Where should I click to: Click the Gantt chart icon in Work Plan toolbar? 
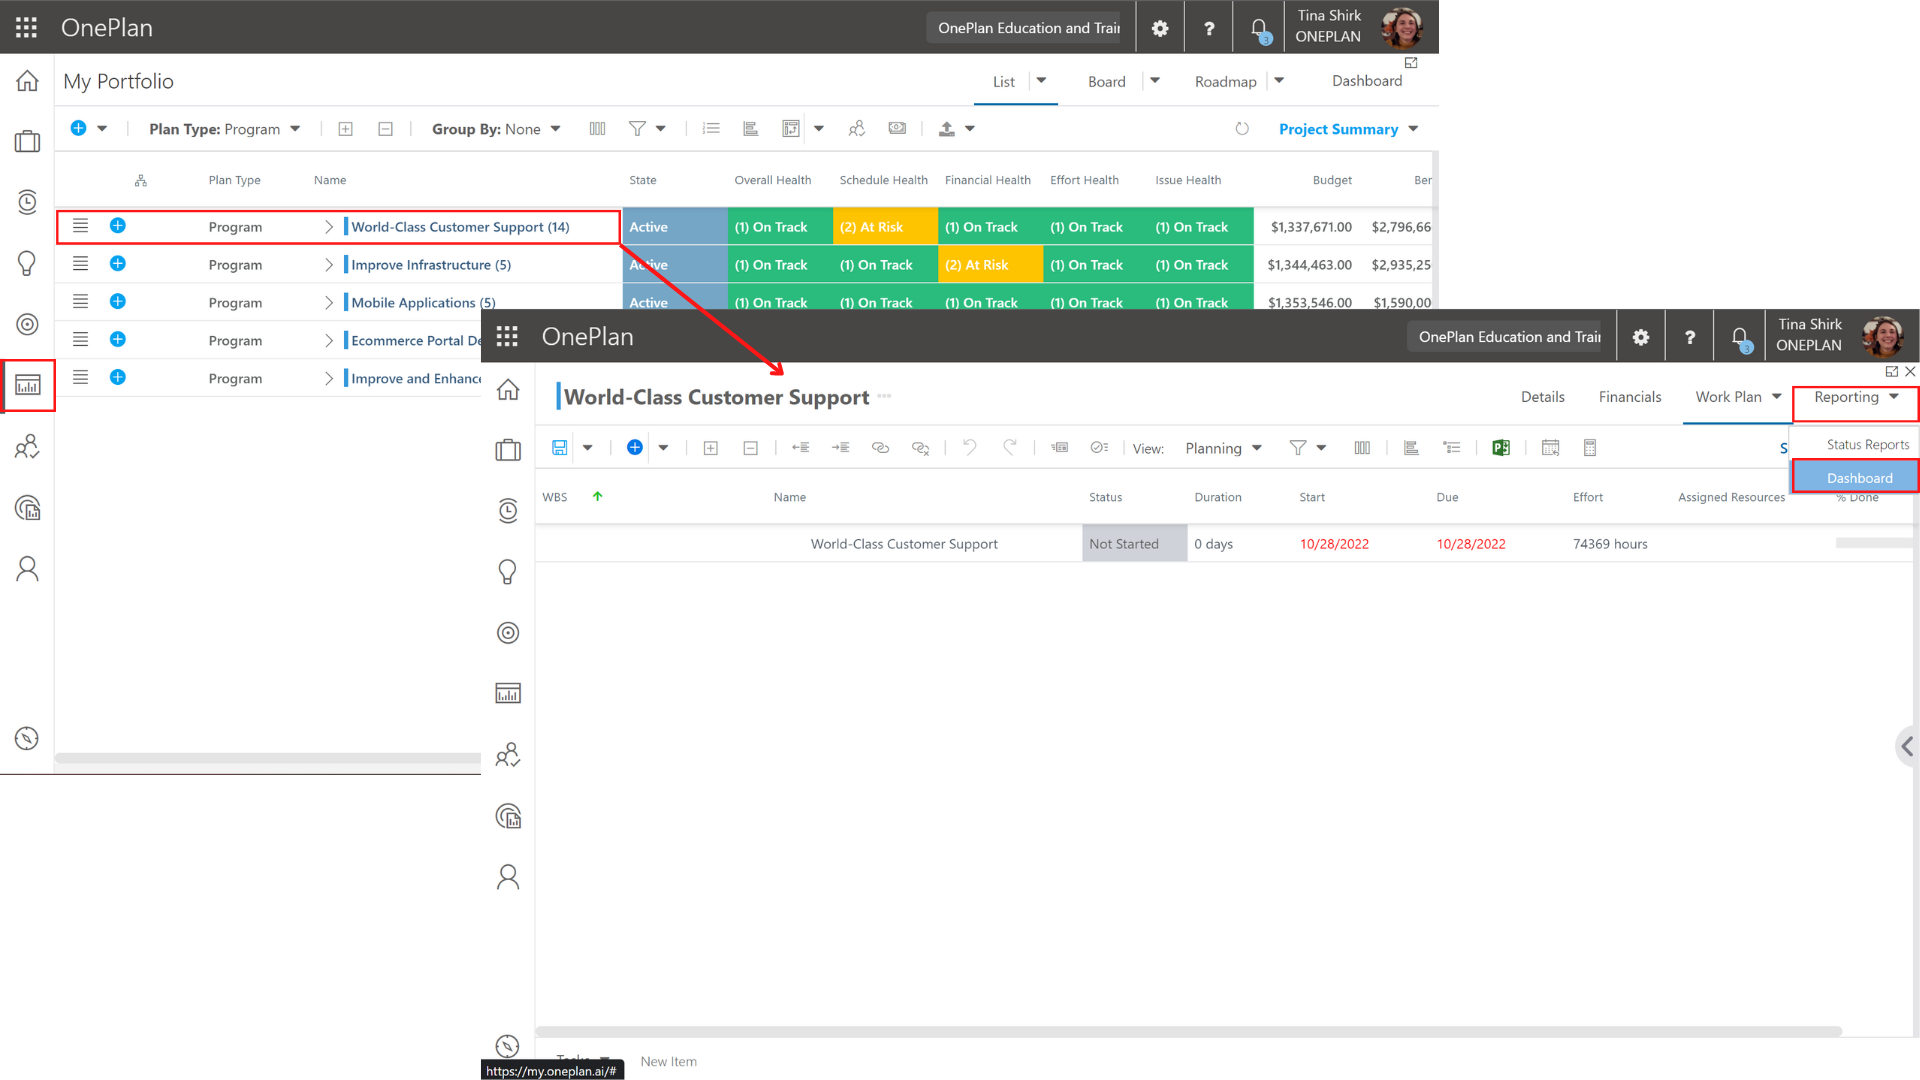[1411, 448]
